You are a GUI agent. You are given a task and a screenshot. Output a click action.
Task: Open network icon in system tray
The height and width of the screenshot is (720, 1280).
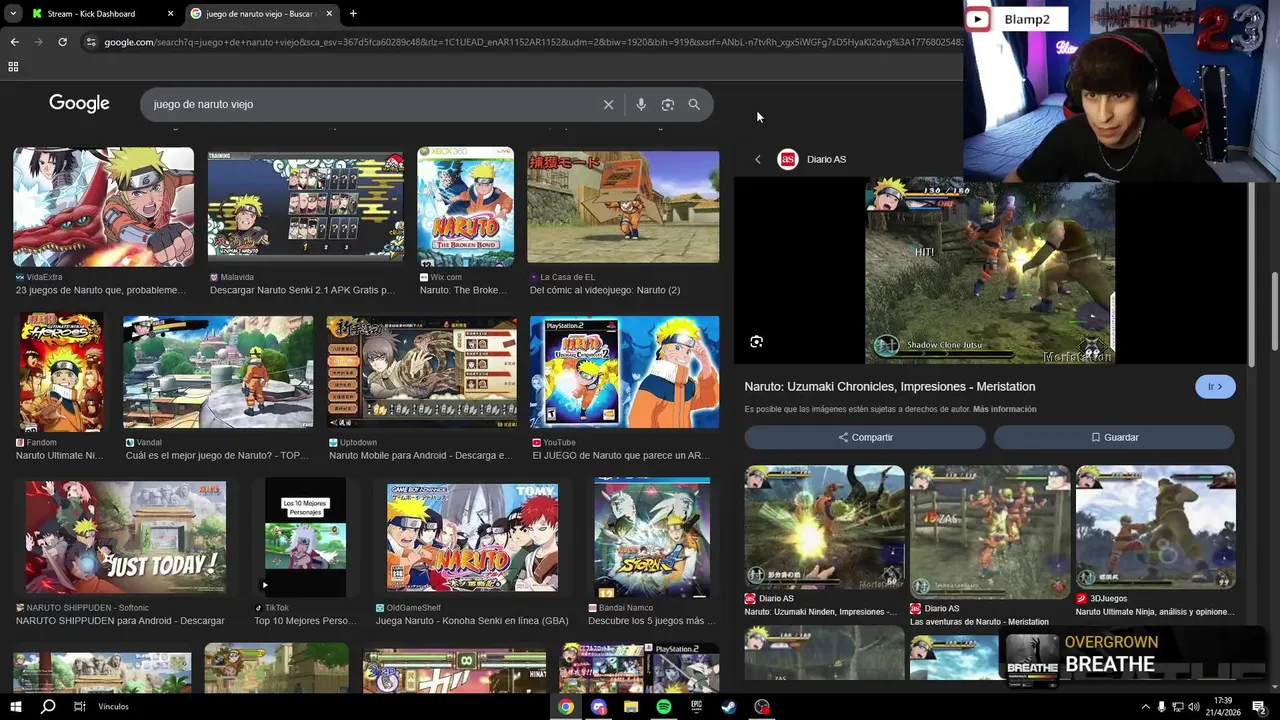pos(1178,707)
